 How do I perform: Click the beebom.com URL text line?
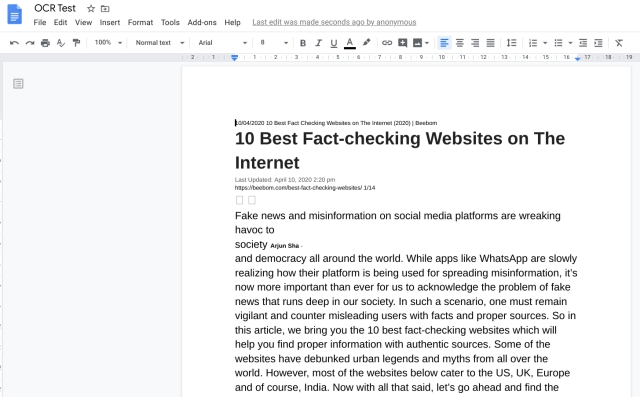coord(305,188)
